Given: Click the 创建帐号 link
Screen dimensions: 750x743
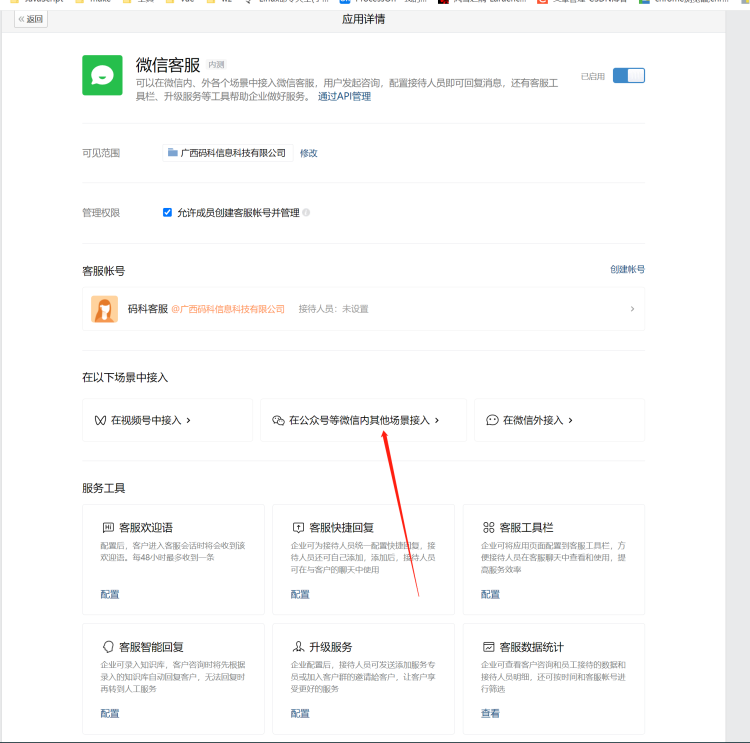Looking at the screenshot, I should pyautogui.click(x=627, y=269).
